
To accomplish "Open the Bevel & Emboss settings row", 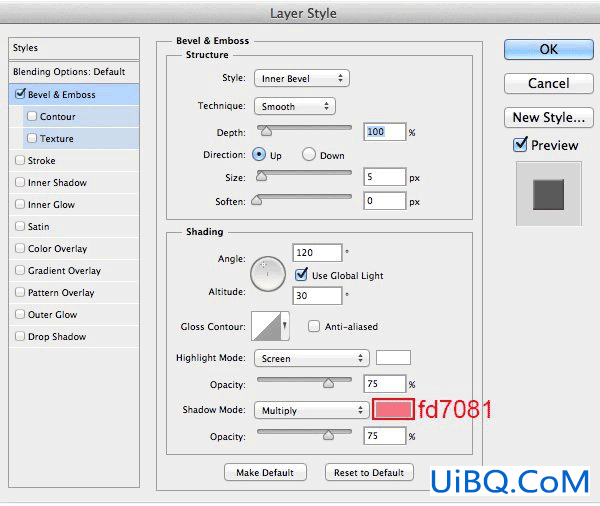I will click(x=74, y=95).
